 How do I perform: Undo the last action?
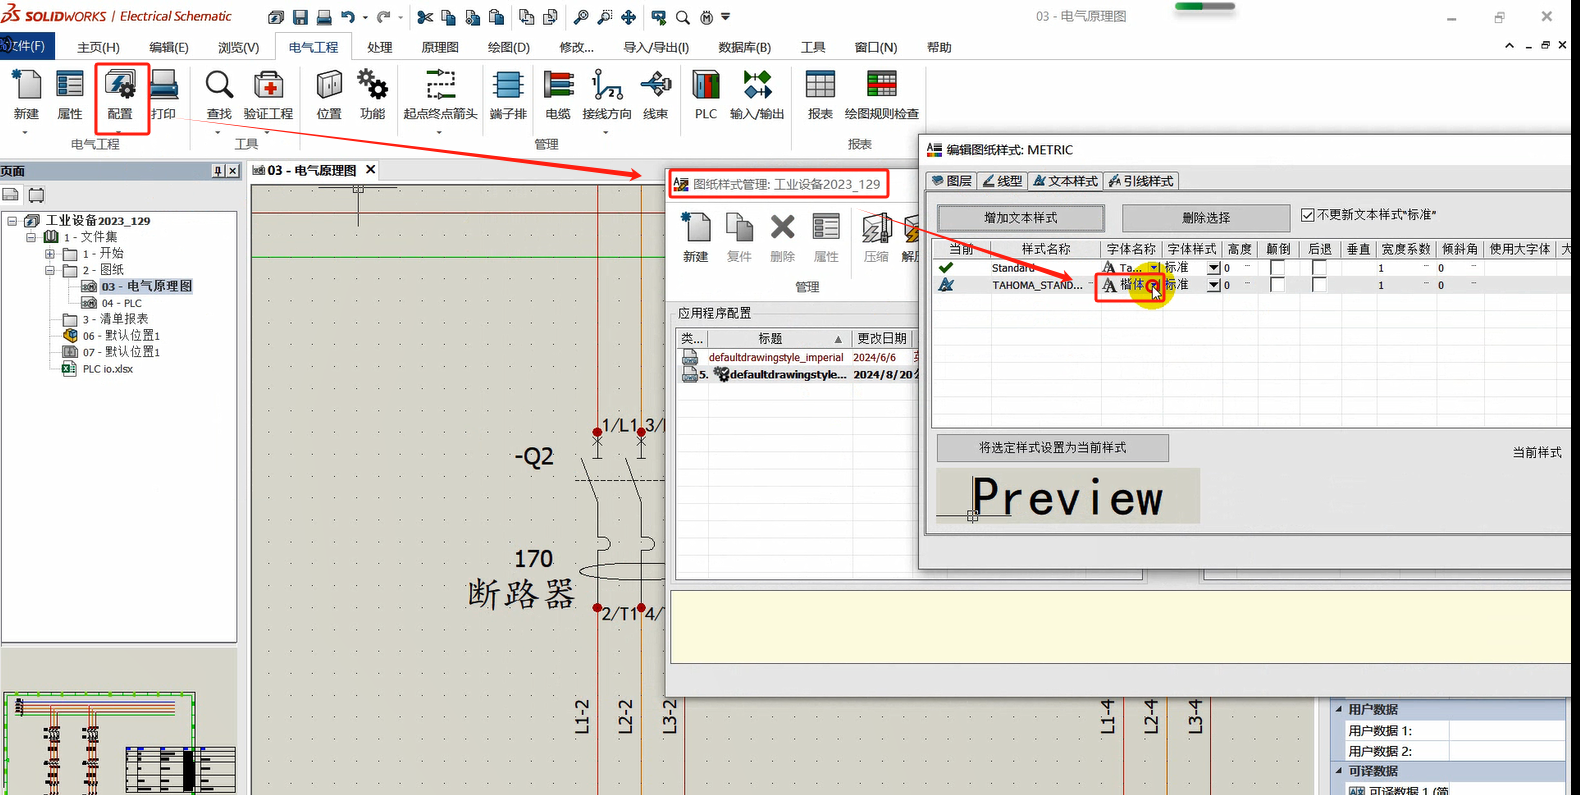coord(348,17)
